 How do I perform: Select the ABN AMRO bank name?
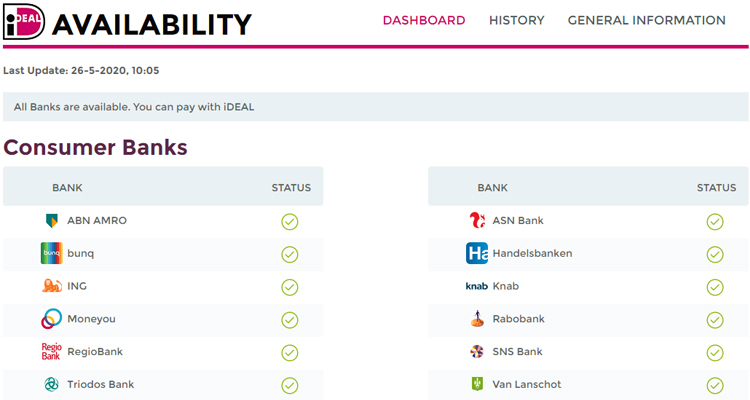pyautogui.click(x=97, y=221)
